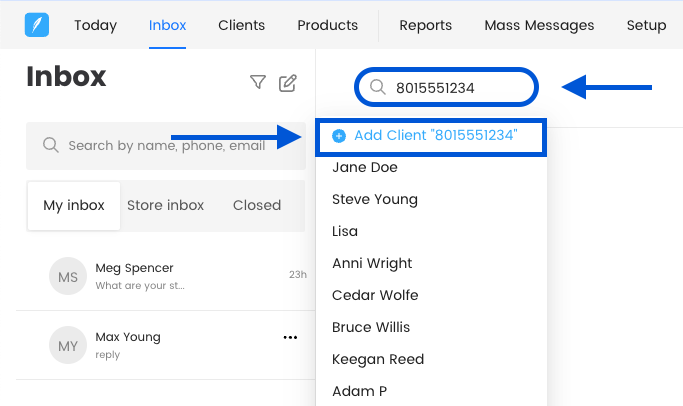
Task: Open the Reports menu
Action: coord(425,25)
